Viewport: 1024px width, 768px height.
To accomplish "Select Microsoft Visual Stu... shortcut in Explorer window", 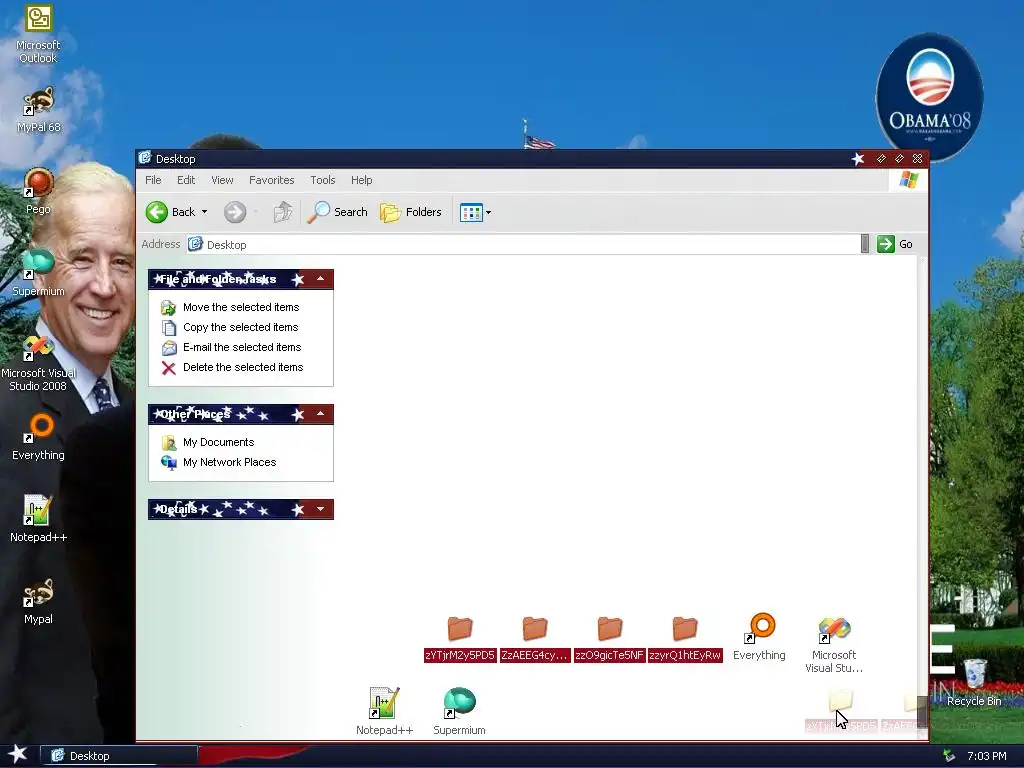I will pyautogui.click(x=834, y=645).
